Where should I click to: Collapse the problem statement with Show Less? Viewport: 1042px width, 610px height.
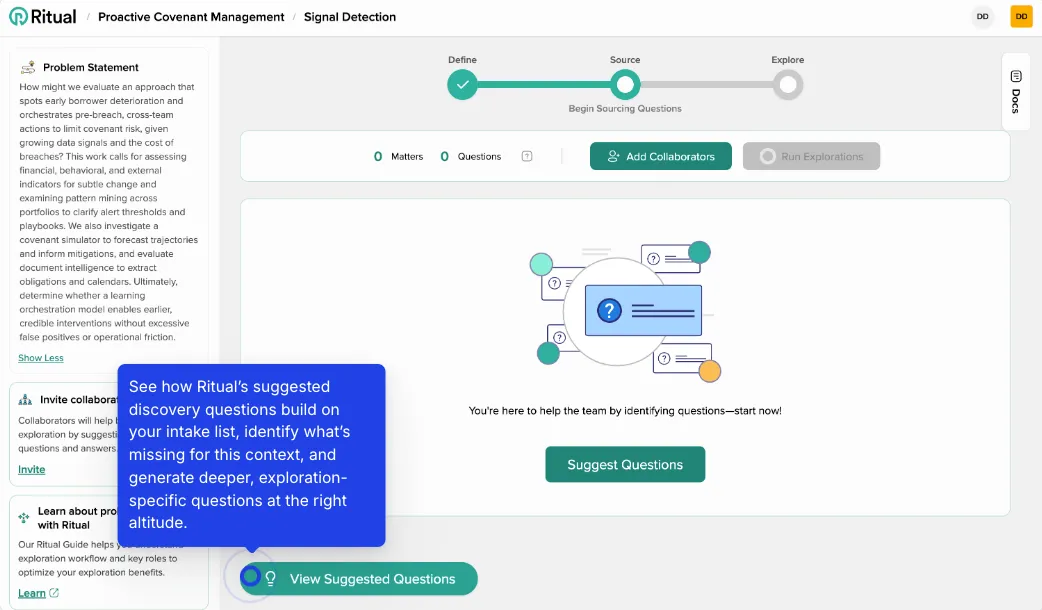pyautogui.click(x=40, y=357)
